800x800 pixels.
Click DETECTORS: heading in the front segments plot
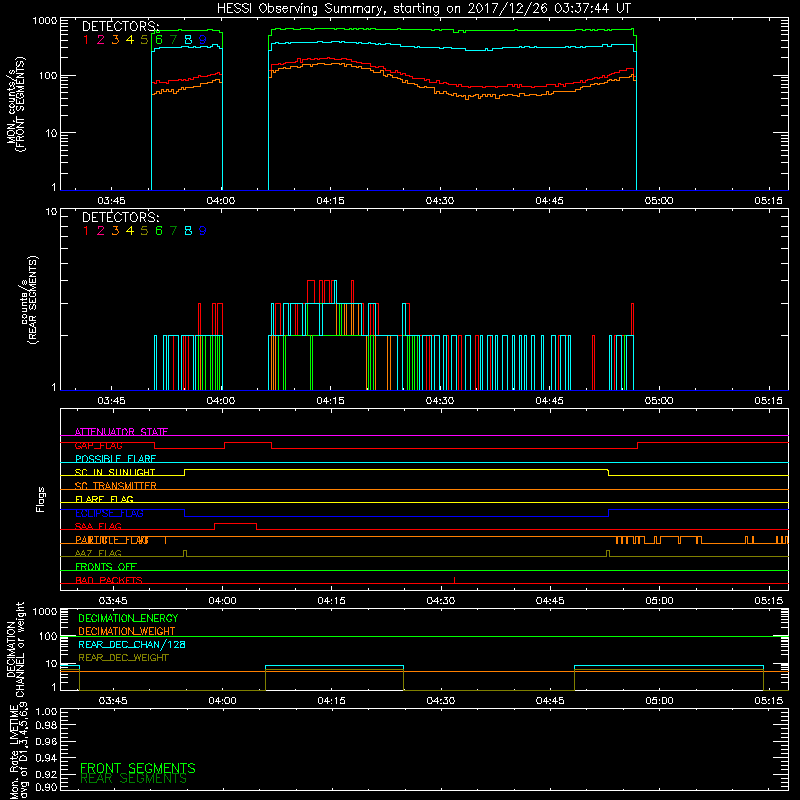pyautogui.click(x=121, y=26)
